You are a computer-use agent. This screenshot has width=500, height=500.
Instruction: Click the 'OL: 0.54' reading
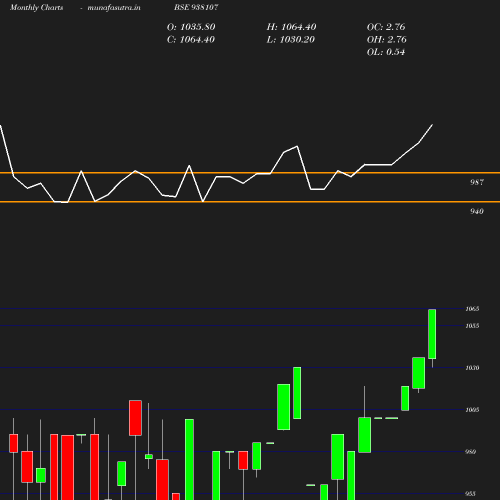[x=386, y=52]
